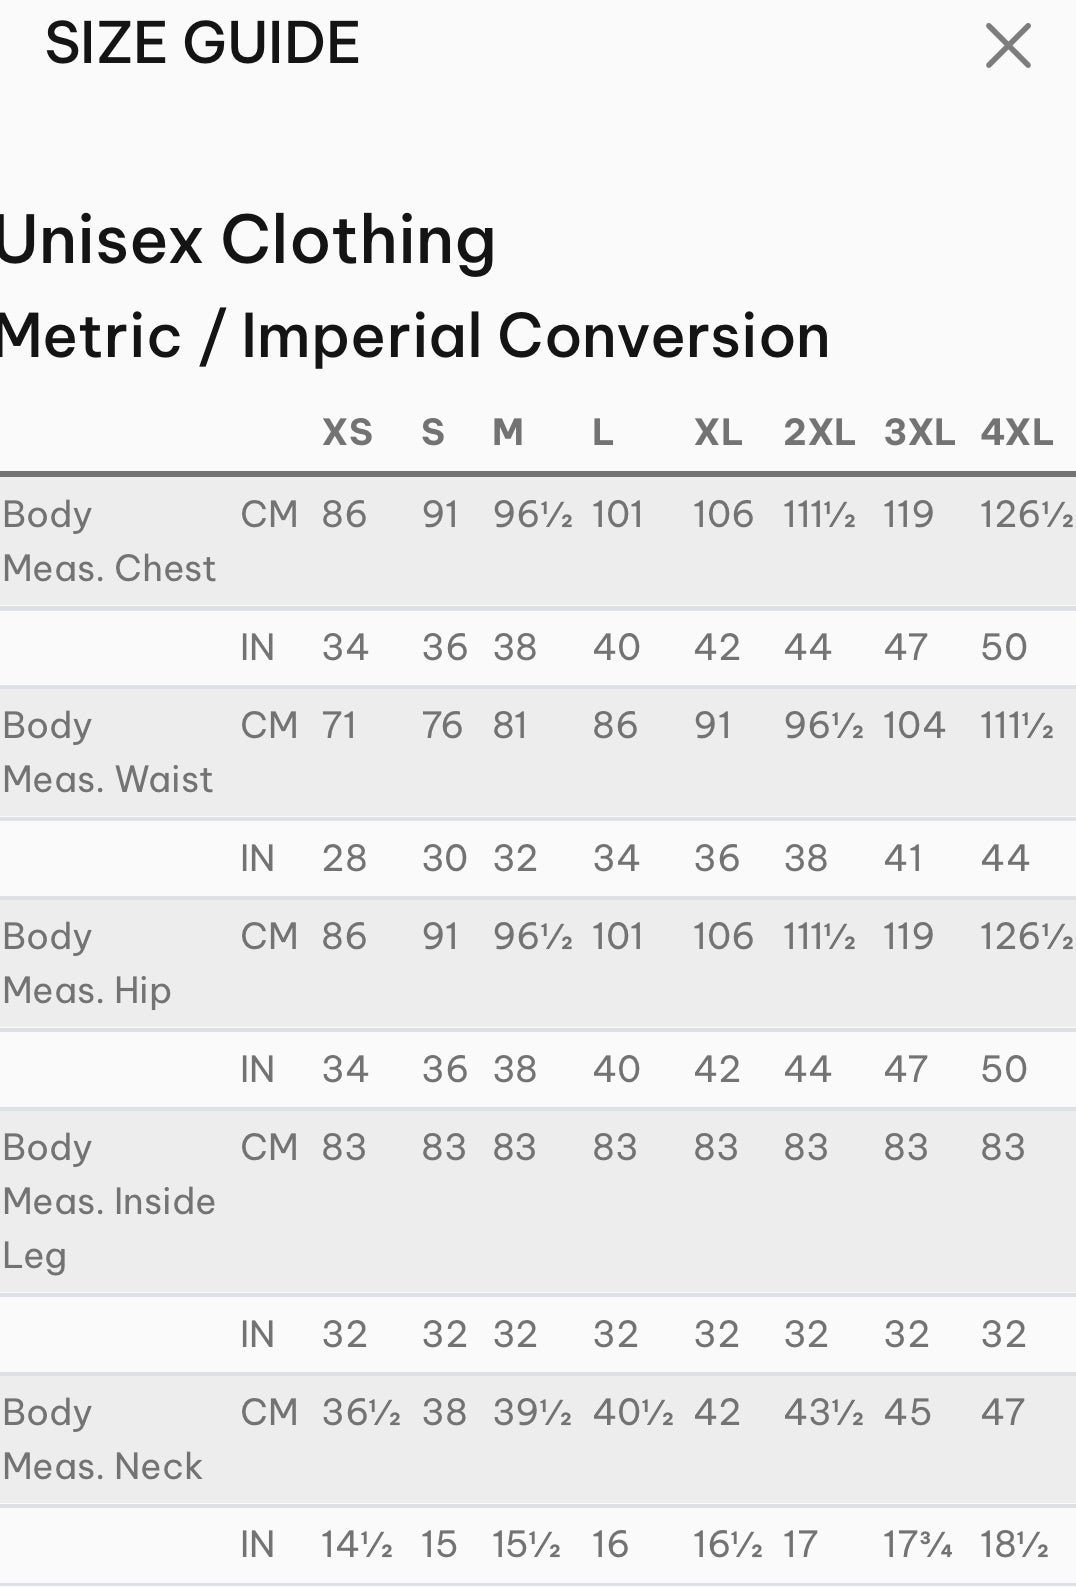Click the 2XL column header

click(x=819, y=432)
